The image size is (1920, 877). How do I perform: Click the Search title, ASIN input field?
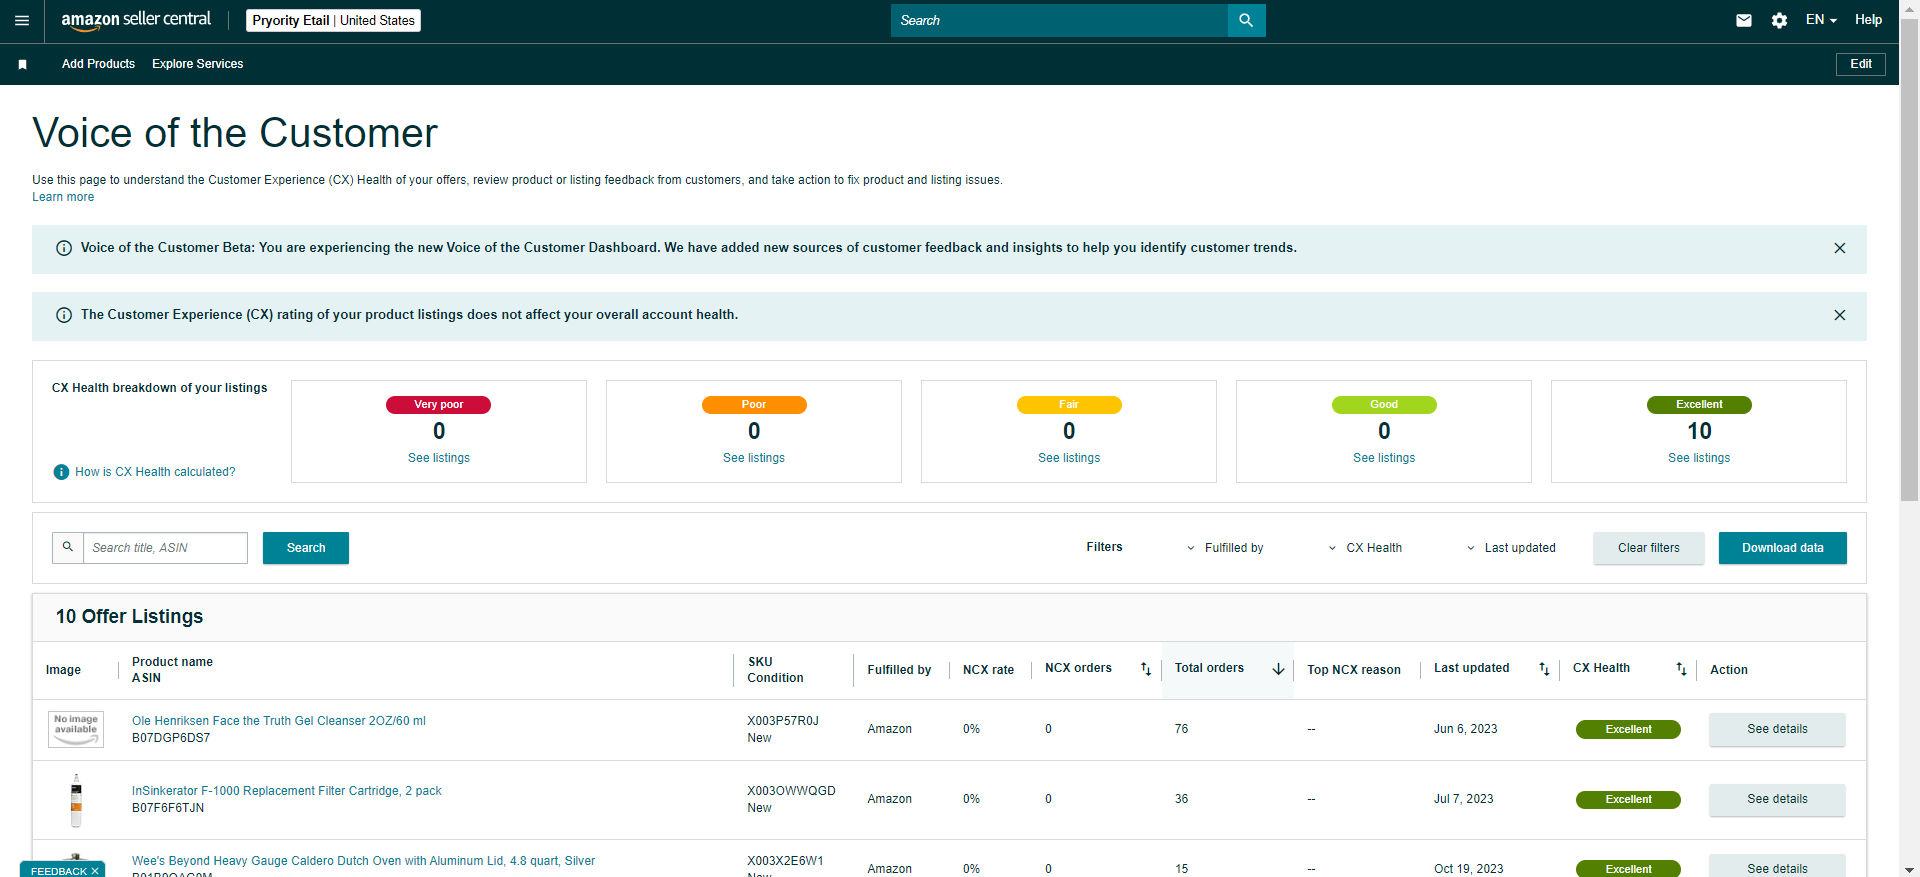[x=165, y=548]
